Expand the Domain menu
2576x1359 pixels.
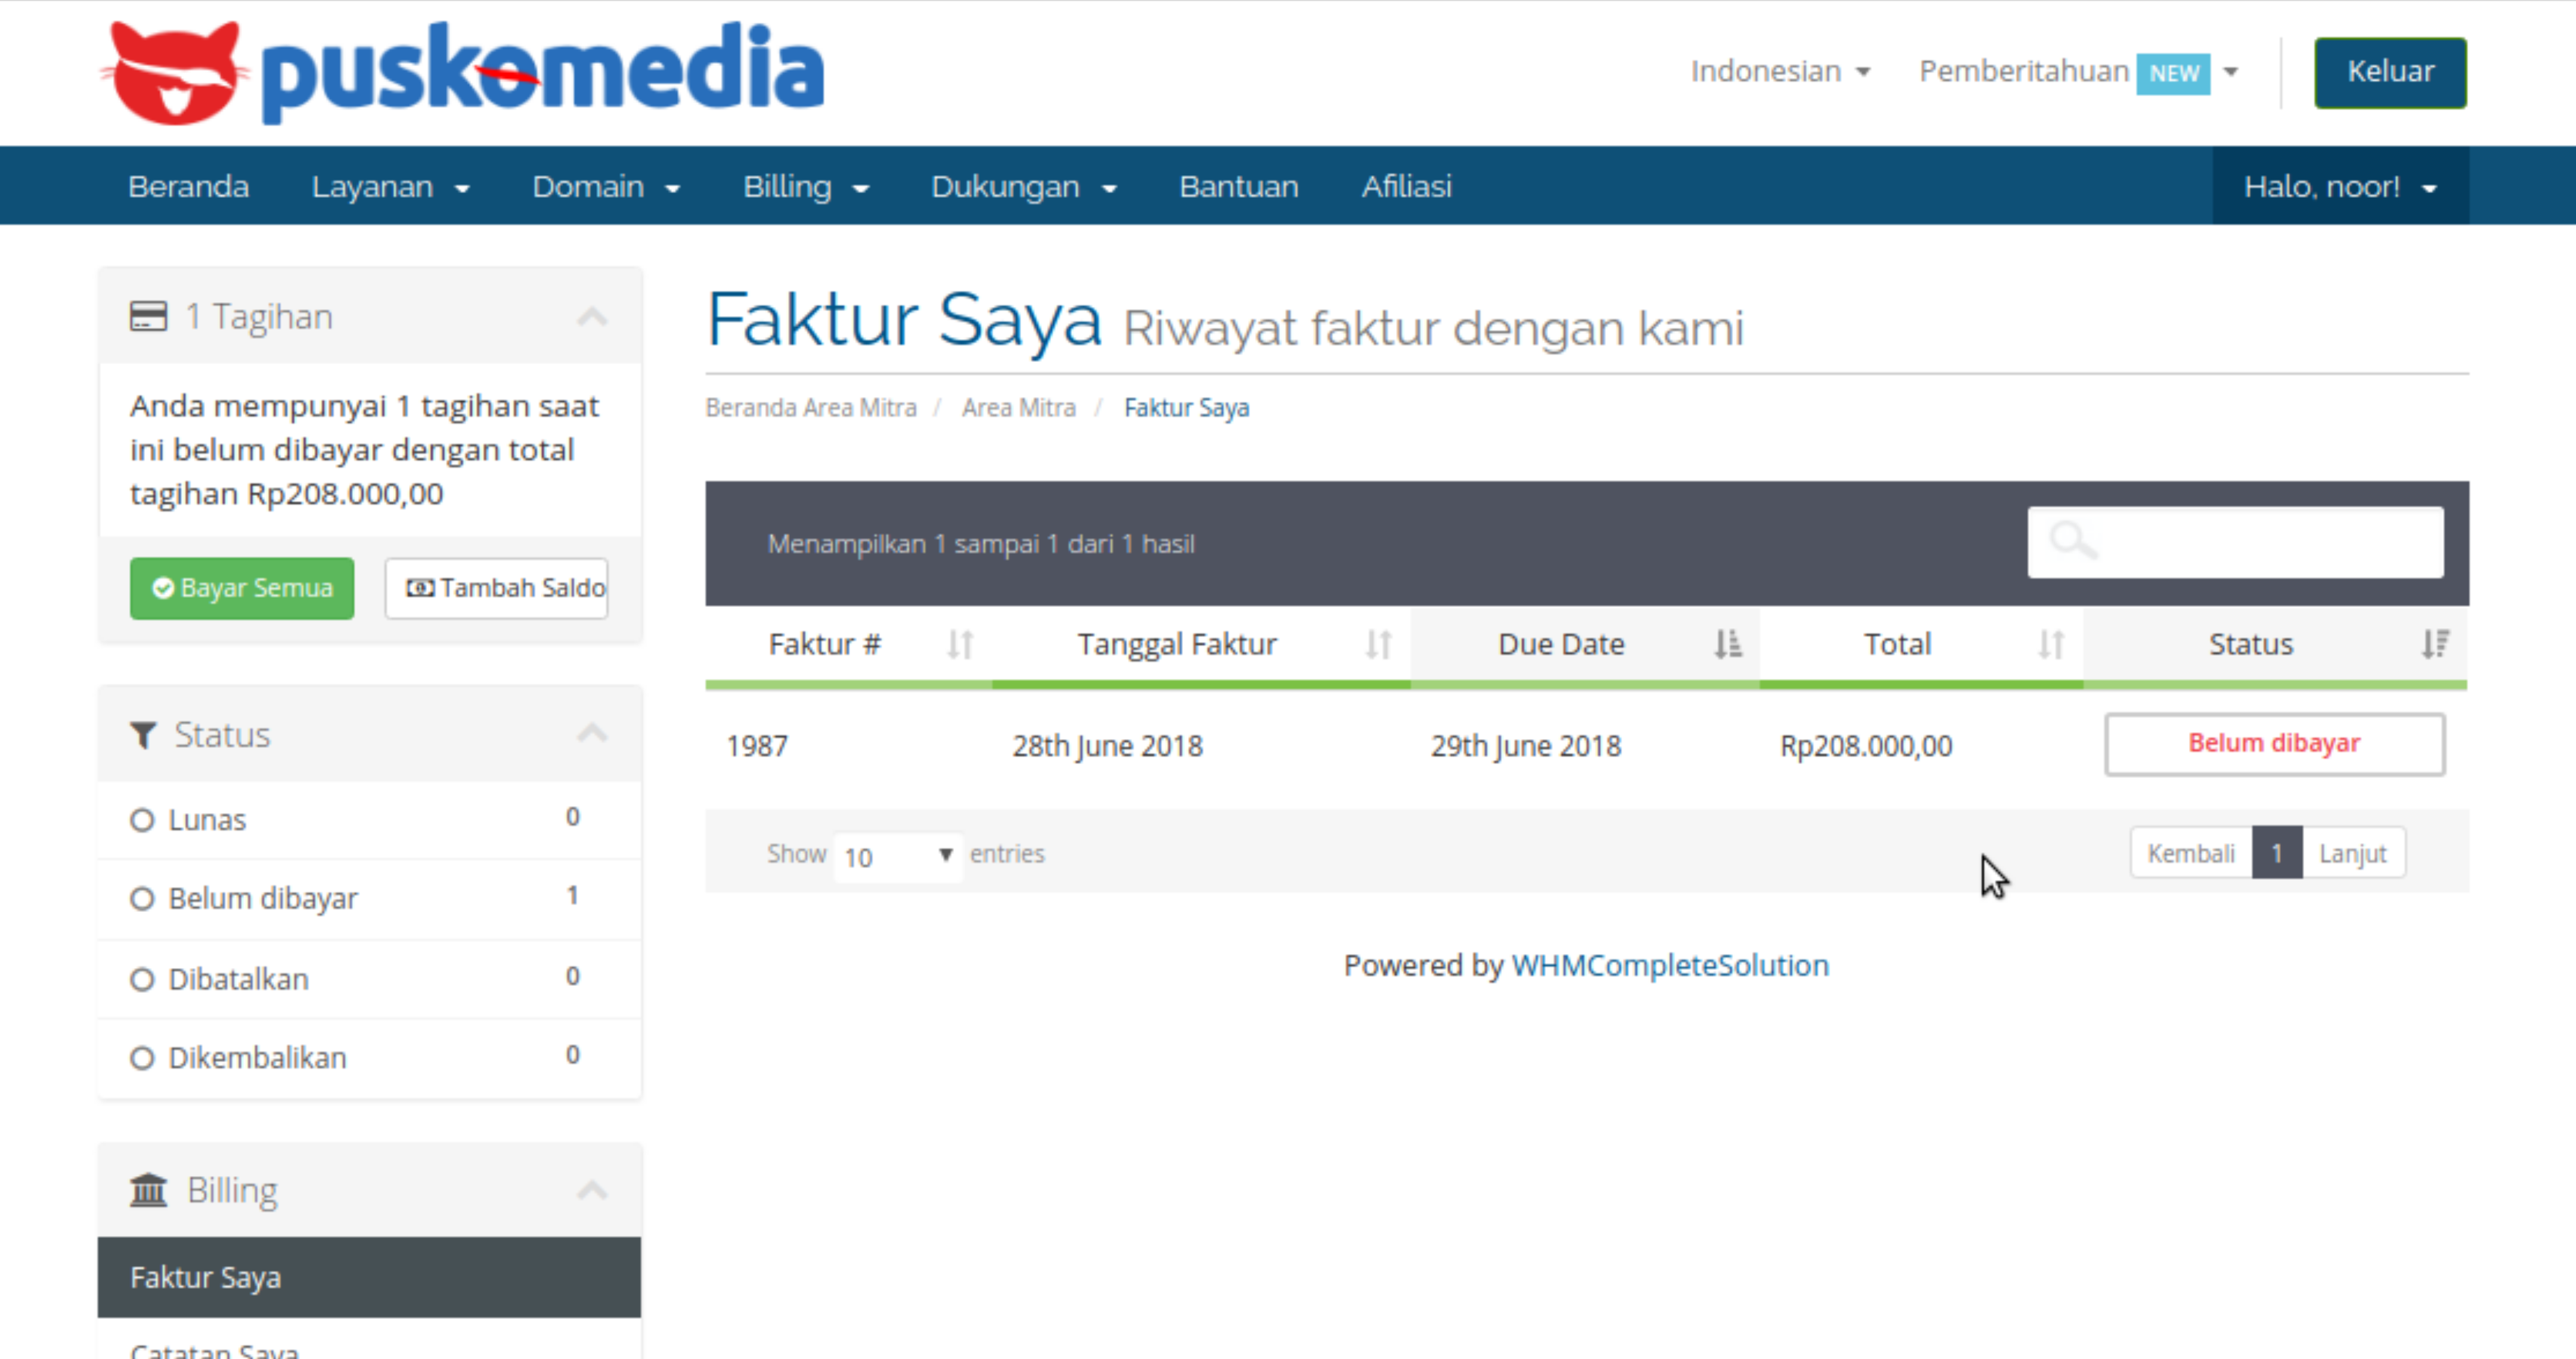(606, 186)
